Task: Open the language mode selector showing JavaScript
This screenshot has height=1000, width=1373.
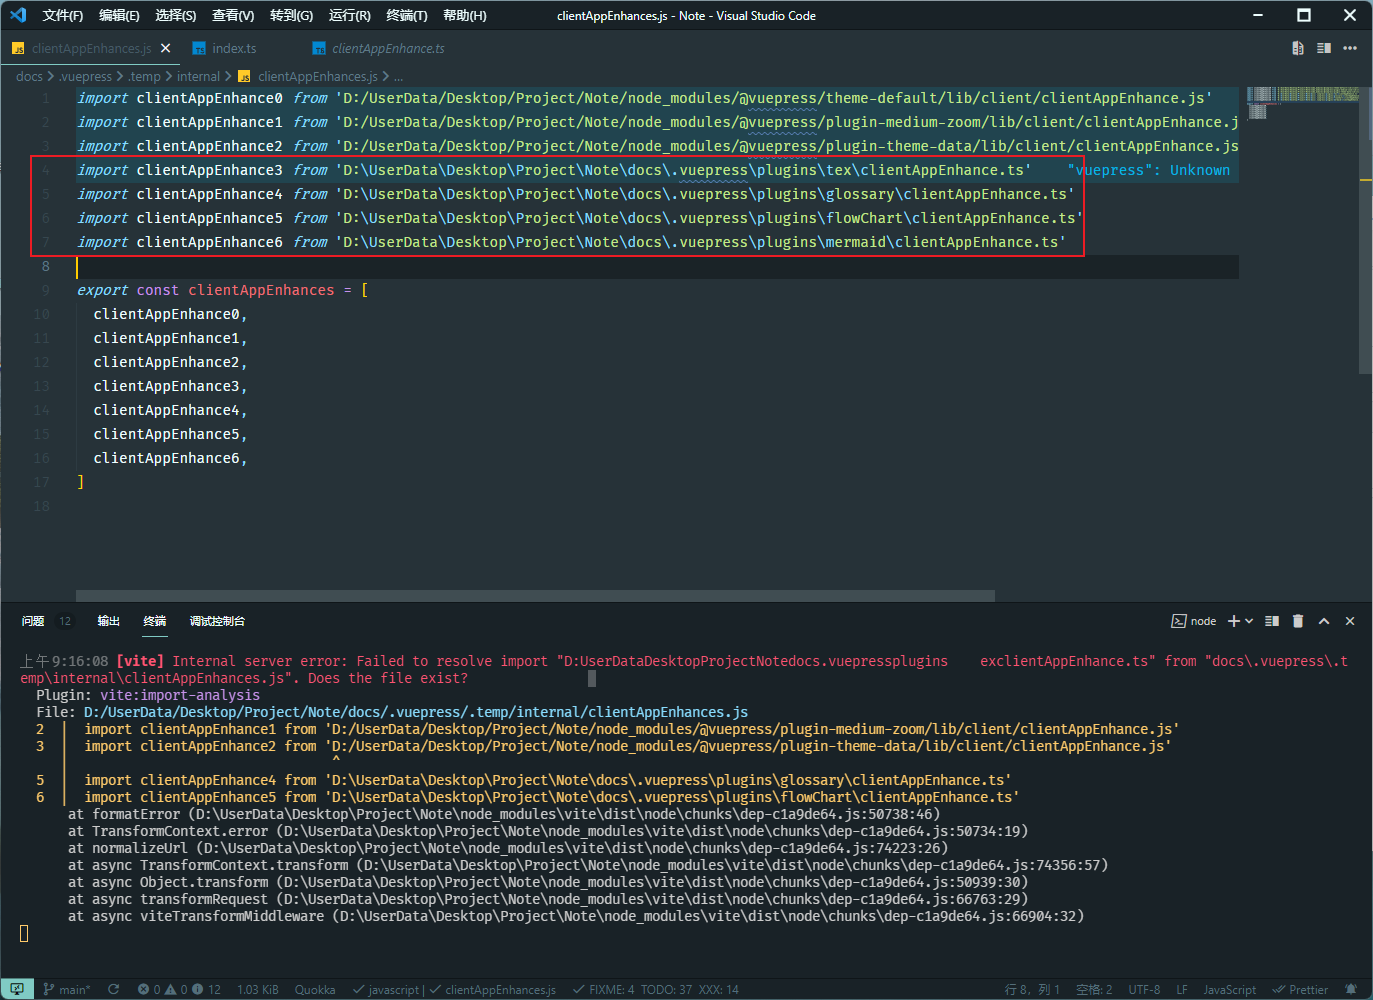Action: coord(1229,989)
